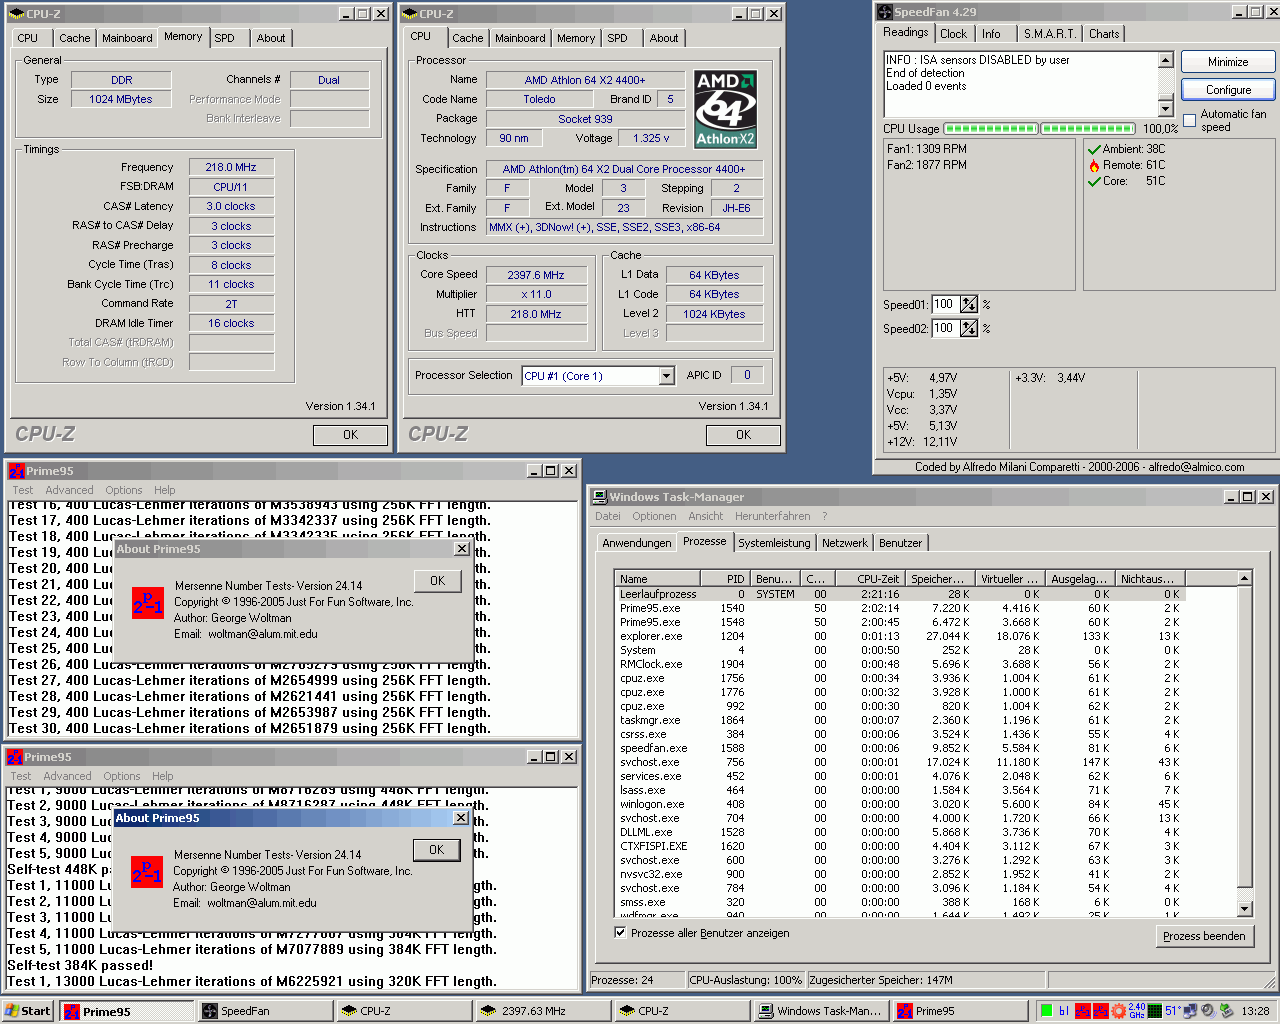Open Herunterfahren menu in Task-Manager
This screenshot has height=1024, width=1280.
click(x=773, y=516)
